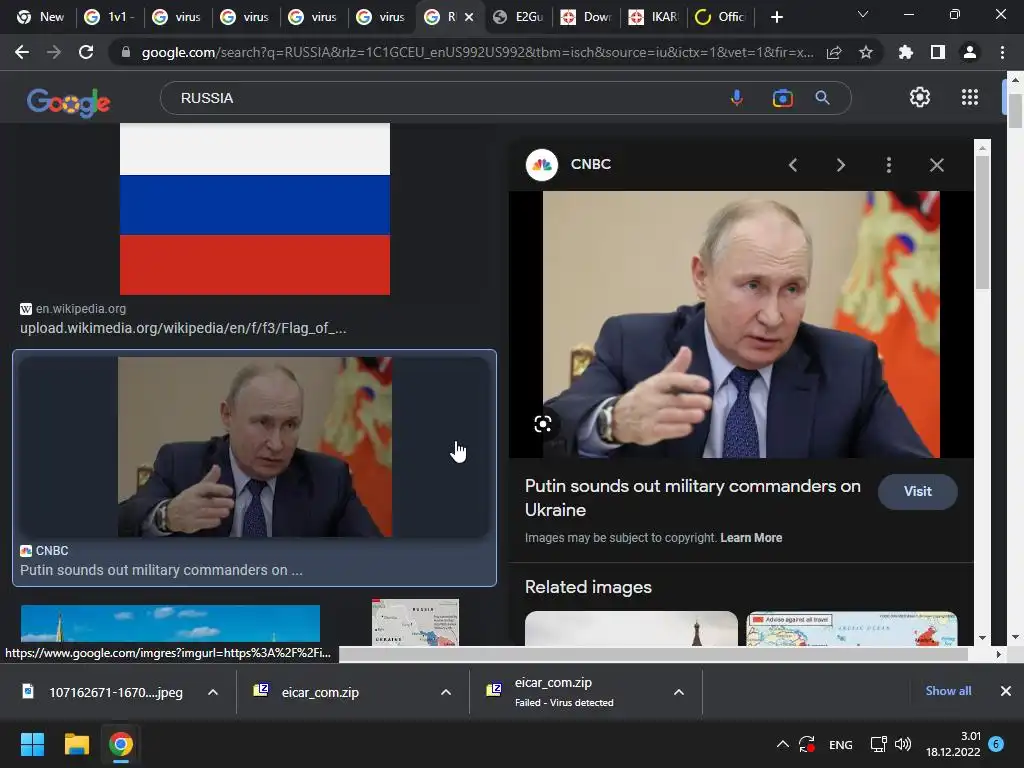The height and width of the screenshot is (768, 1024).
Task: Show next image in preview panel
Action: click(840, 165)
